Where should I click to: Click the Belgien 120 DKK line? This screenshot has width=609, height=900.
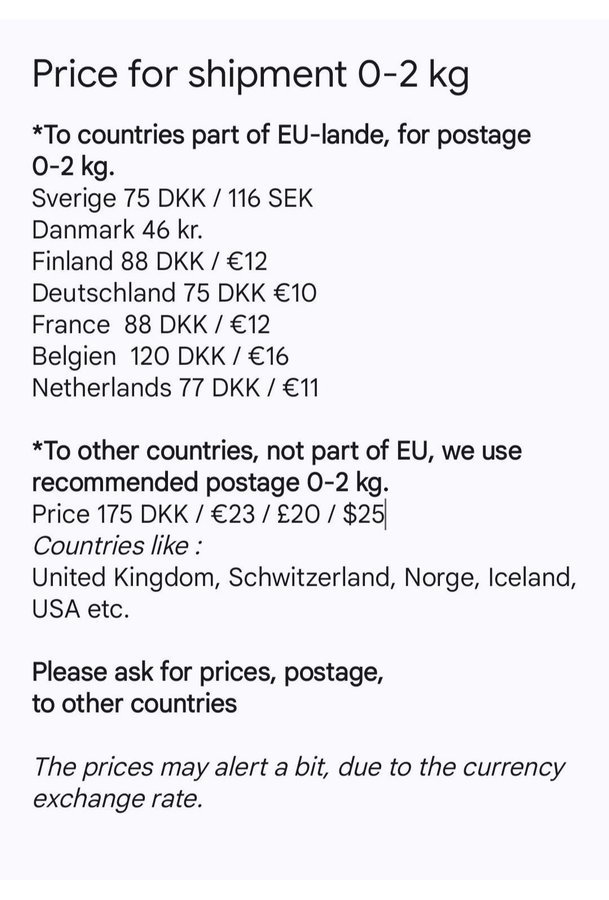pyautogui.click(x=160, y=356)
